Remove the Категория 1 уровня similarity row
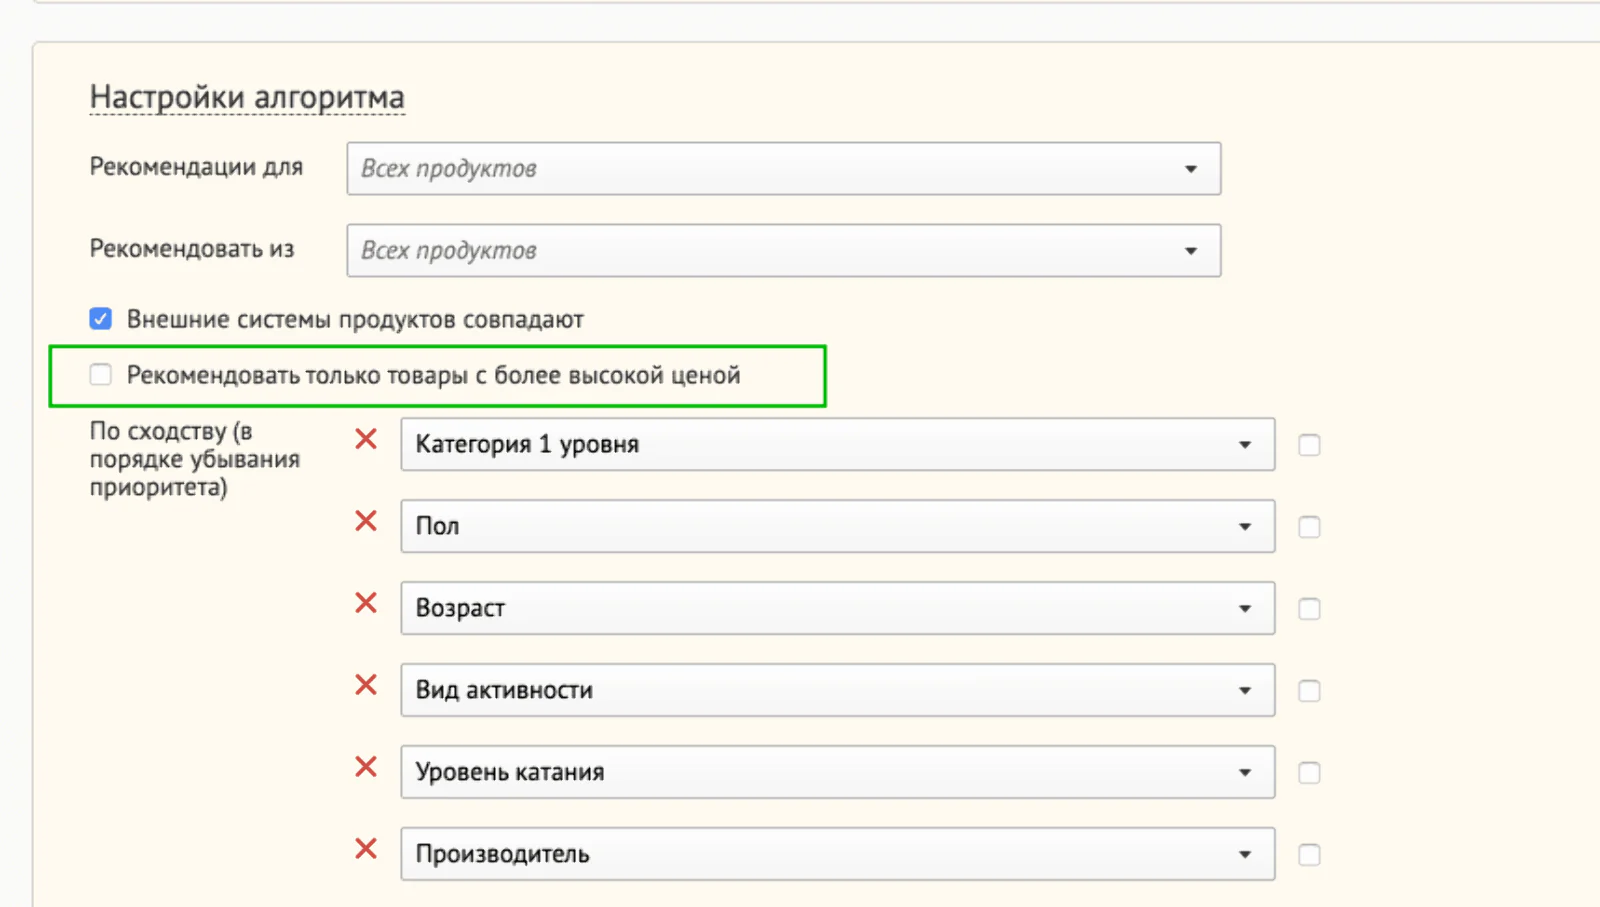The height and width of the screenshot is (907, 1600). (x=366, y=439)
